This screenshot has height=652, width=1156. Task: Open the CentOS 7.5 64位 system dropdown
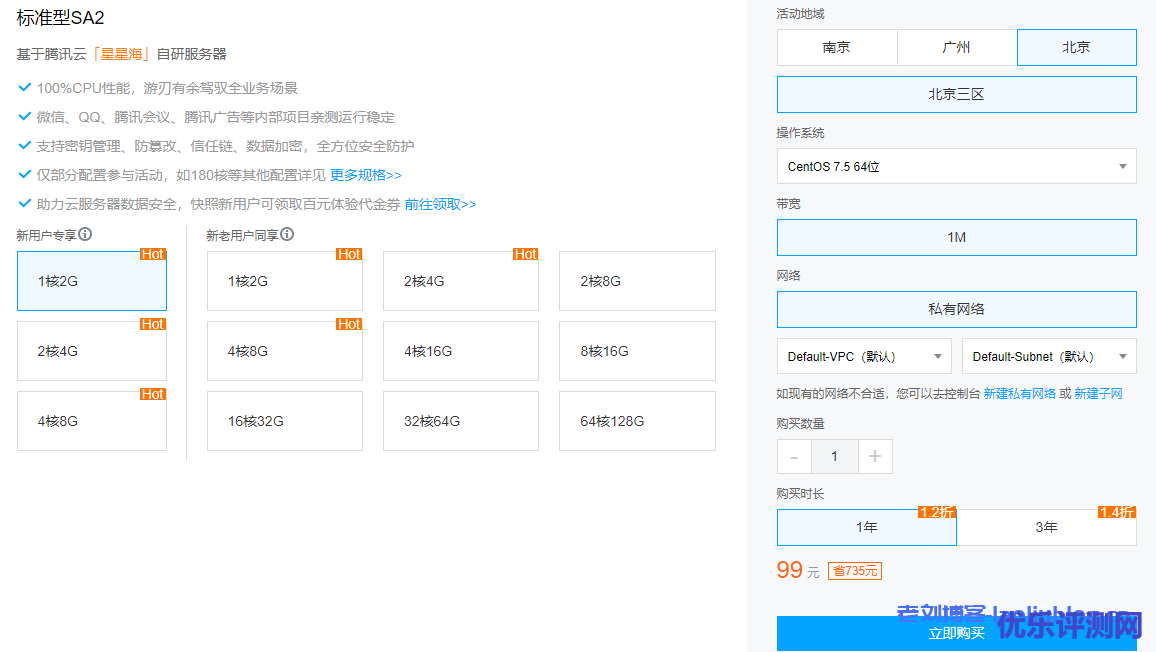coord(956,167)
